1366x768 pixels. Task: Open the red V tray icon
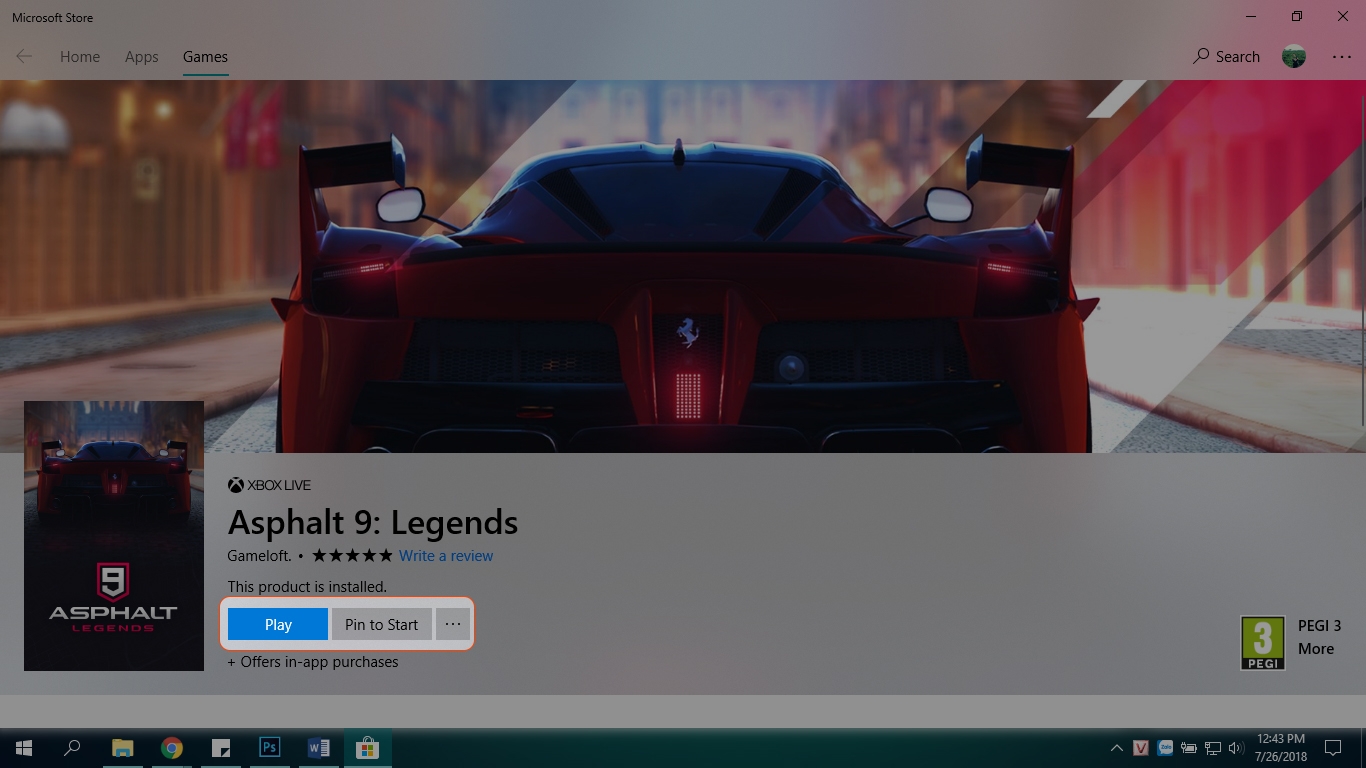pyautogui.click(x=1141, y=748)
